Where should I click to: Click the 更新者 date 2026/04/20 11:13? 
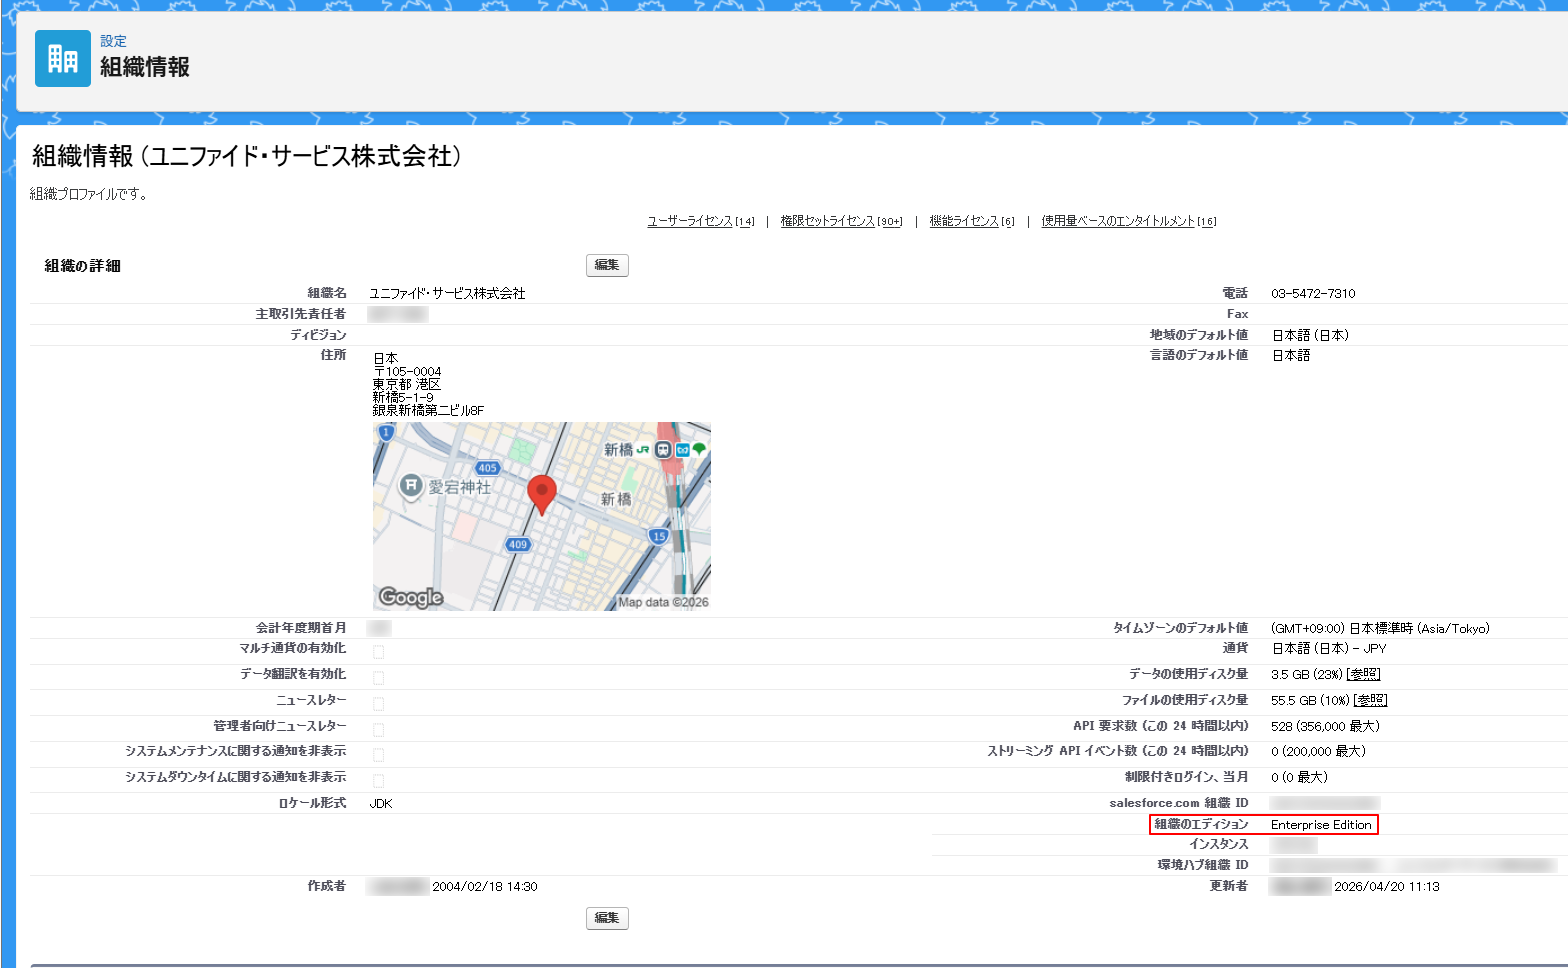1387,887
